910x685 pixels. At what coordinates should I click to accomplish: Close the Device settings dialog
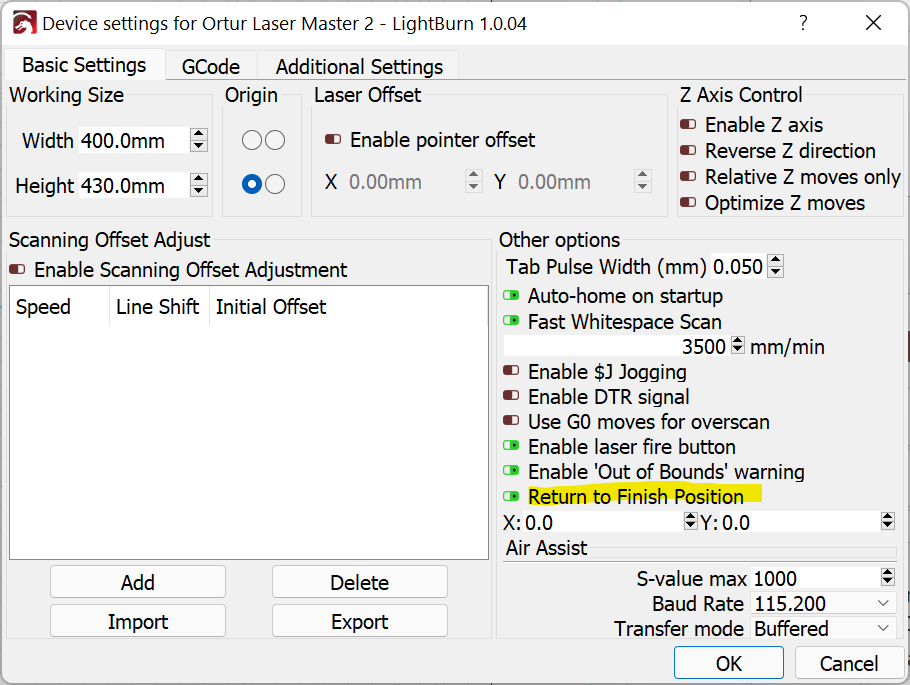coord(873,23)
